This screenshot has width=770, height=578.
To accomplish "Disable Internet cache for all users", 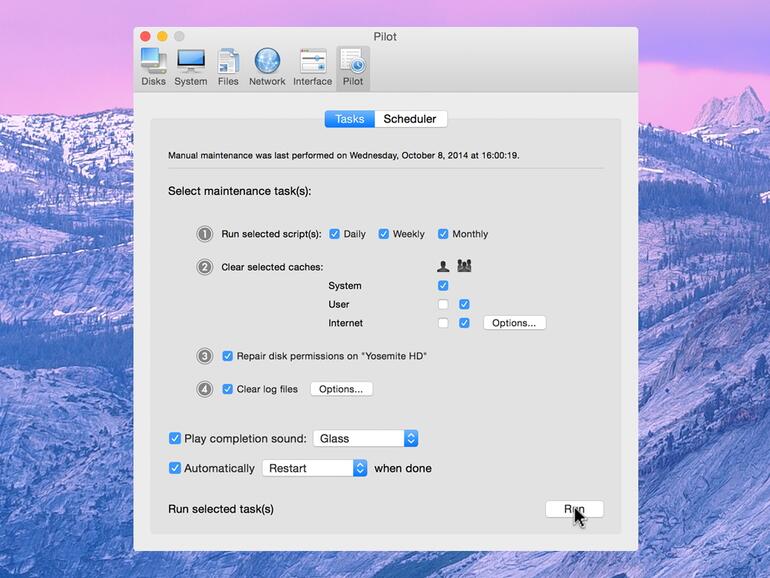I will (464, 323).
